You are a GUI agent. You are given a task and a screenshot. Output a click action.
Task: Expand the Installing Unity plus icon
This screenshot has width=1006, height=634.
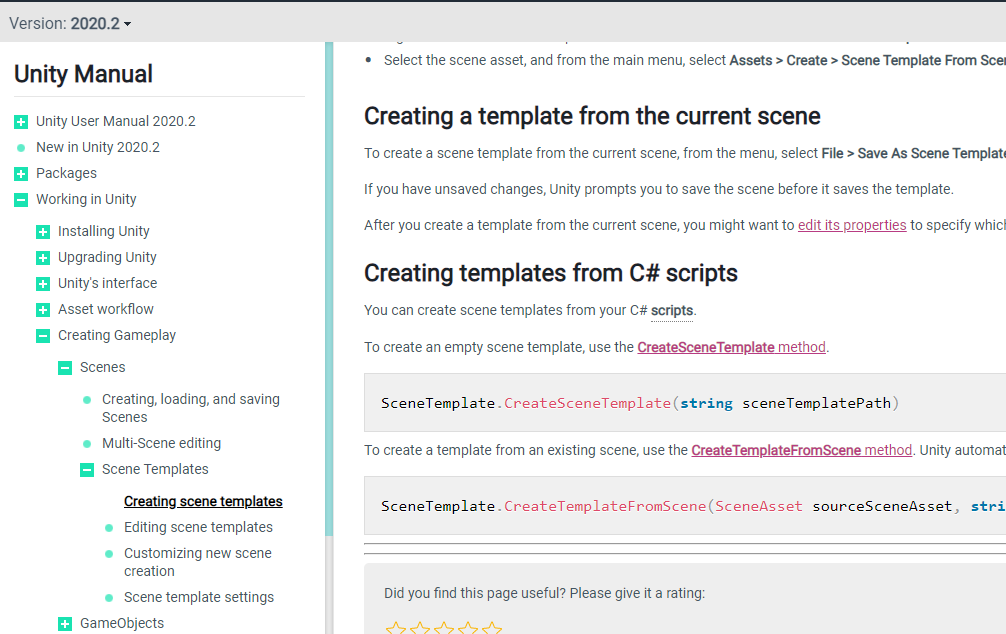(x=43, y=232)
